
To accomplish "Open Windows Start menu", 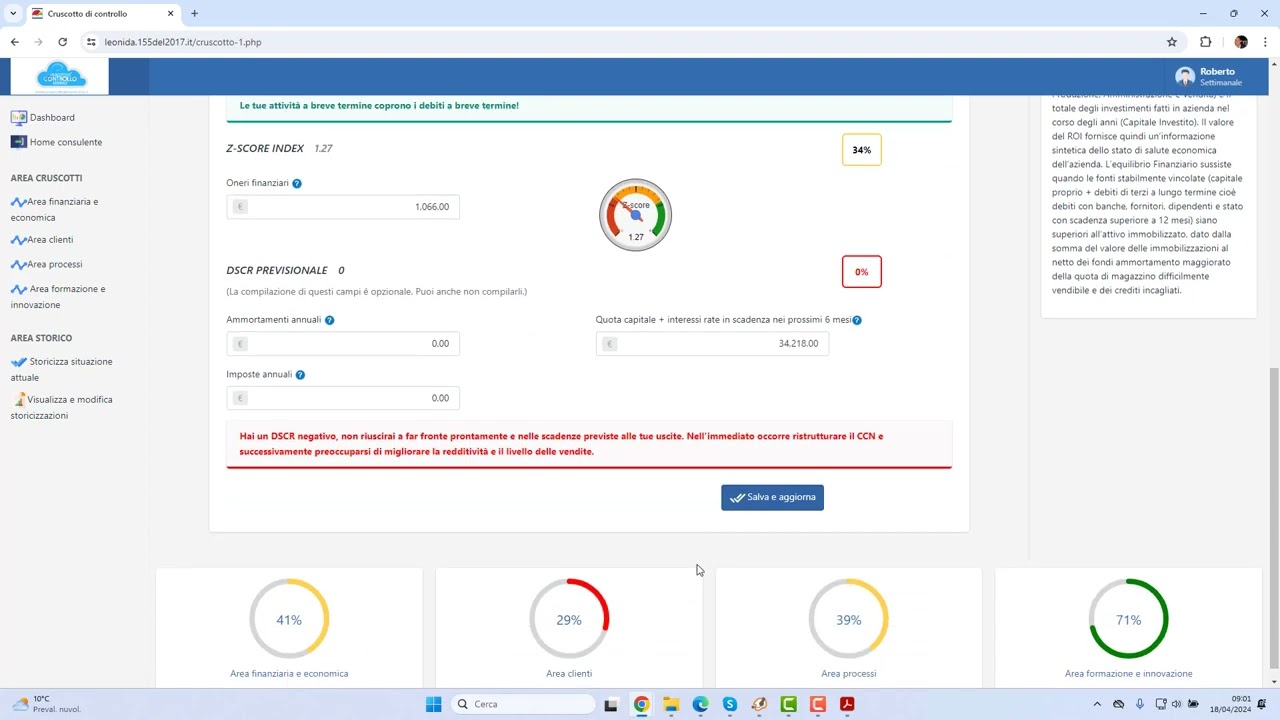I will tap(433, 704).
